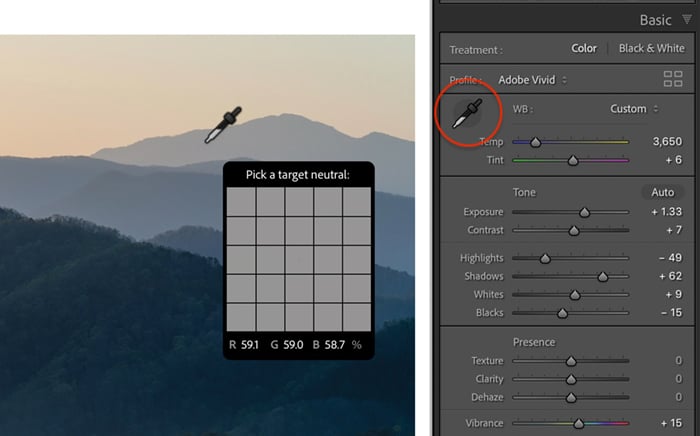Click the Shadows label
Screen dimensions: 700x436
[x=484, y=276]
